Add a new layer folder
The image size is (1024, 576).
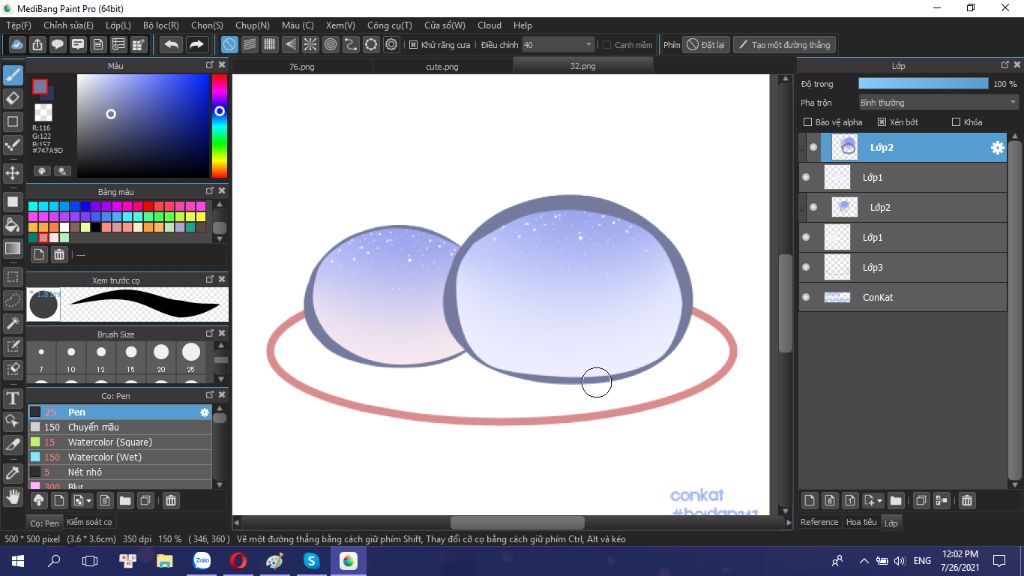tap(896, 500)
